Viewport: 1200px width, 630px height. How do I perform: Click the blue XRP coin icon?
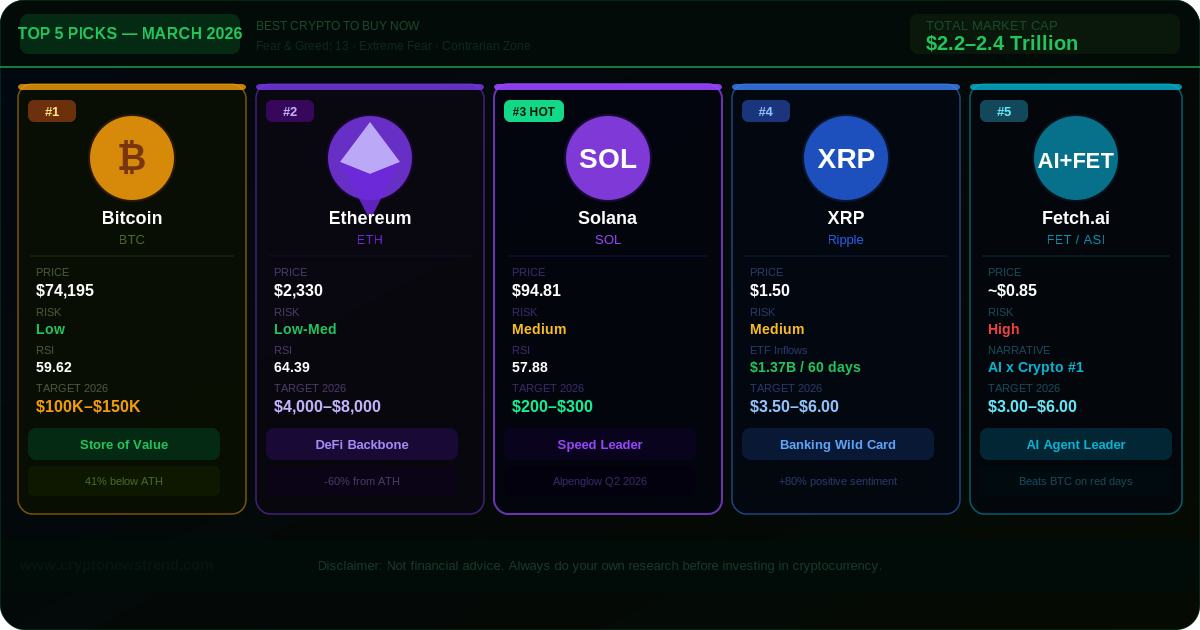846,158
